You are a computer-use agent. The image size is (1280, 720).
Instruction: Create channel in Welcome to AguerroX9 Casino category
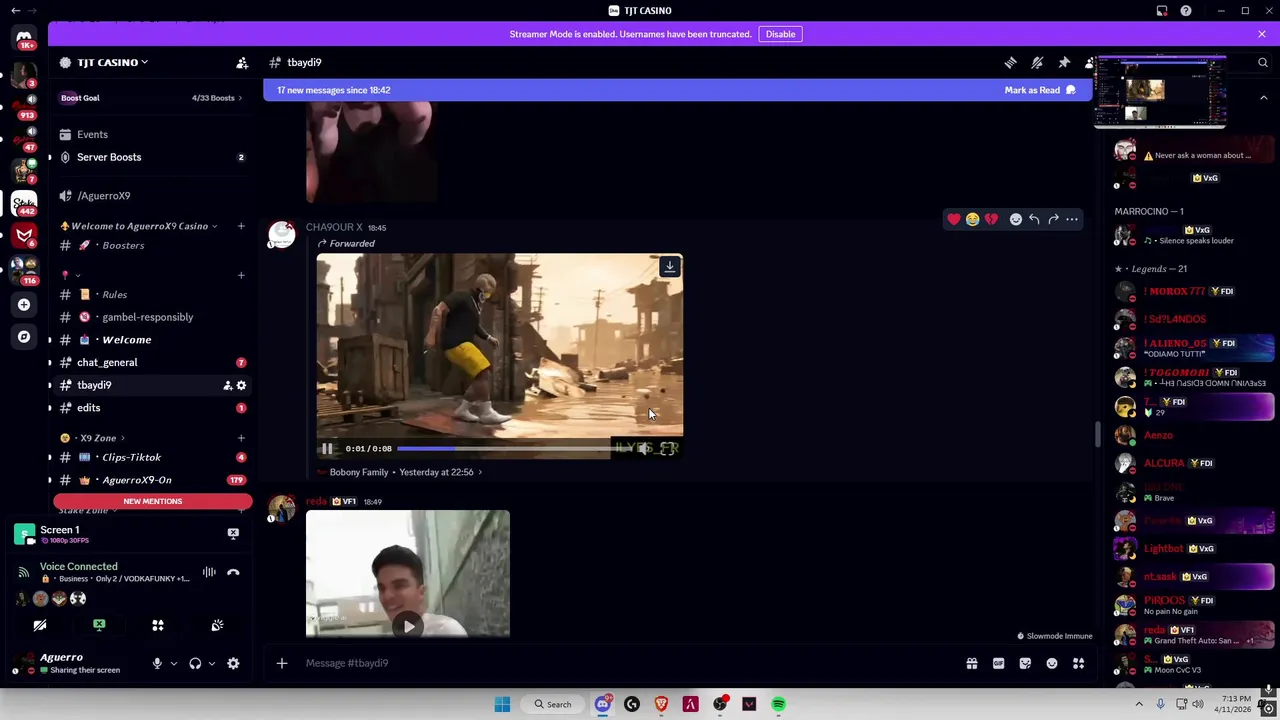coord(241,226)
